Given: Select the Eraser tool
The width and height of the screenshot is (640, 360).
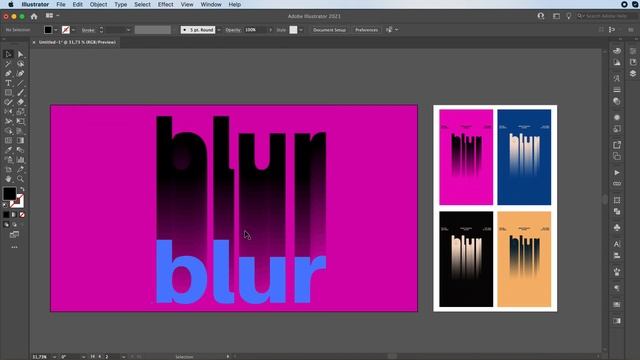Looking at the screenshot, I should [20, 102].
